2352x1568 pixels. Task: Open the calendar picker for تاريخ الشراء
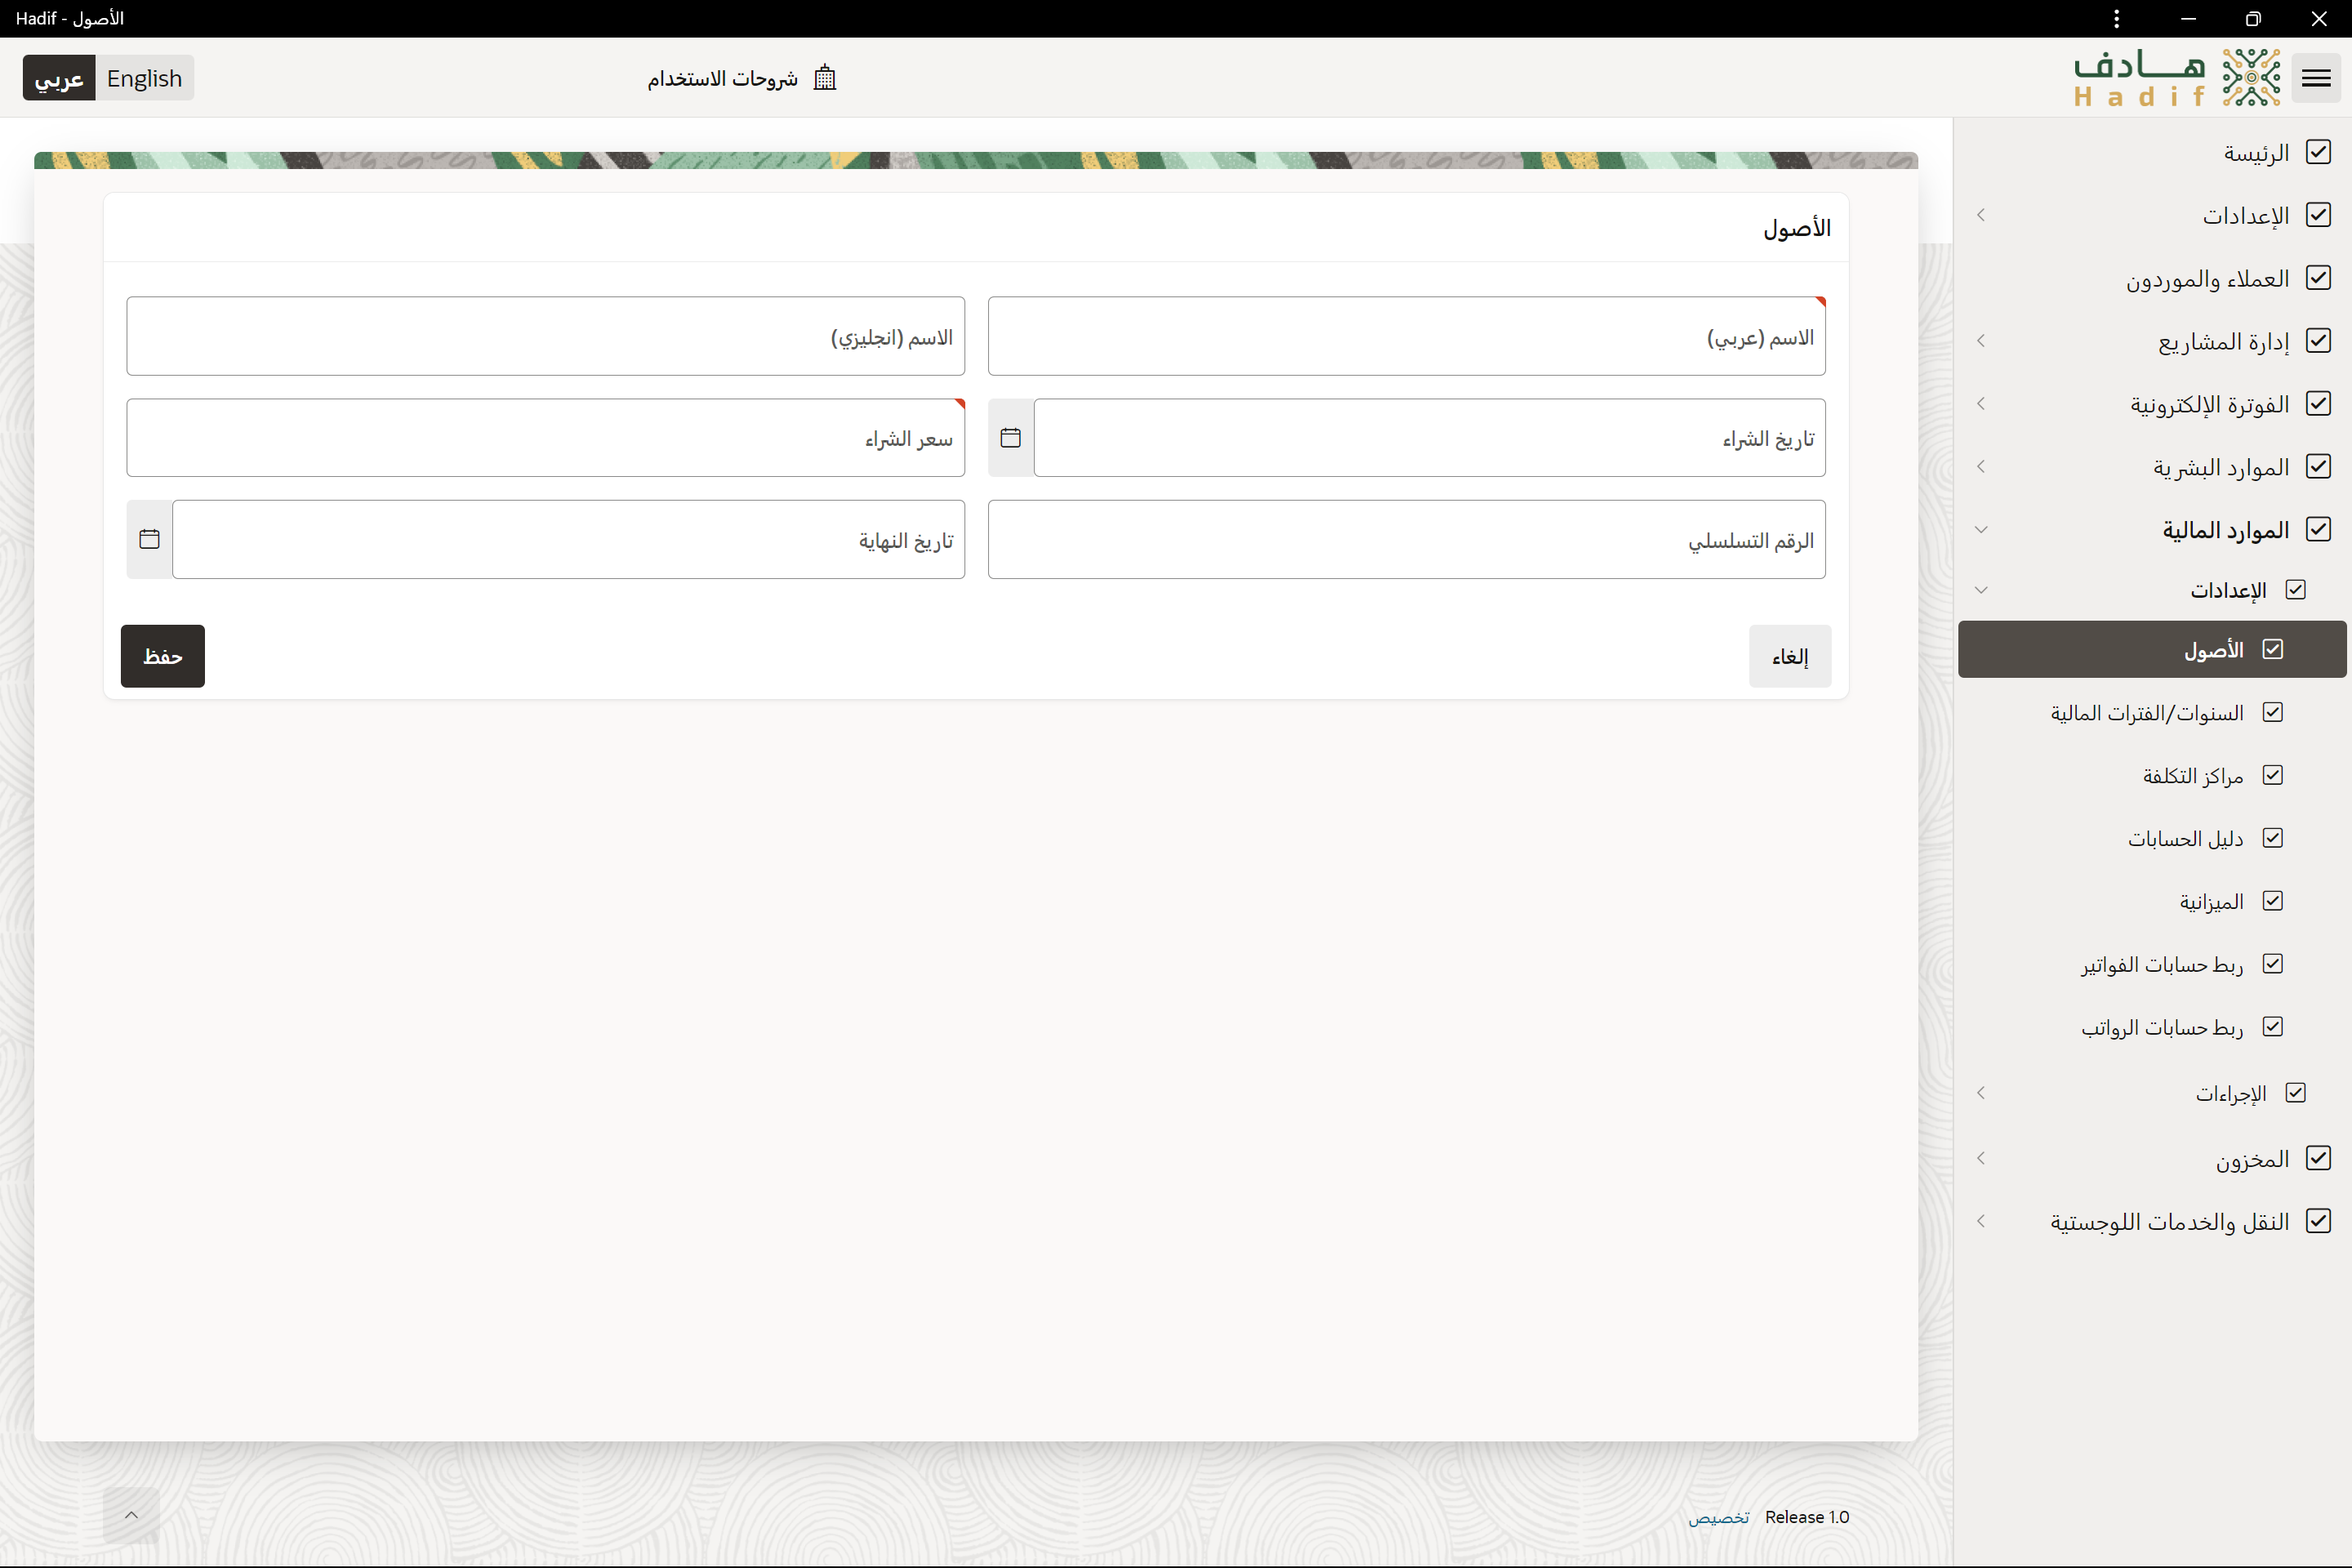click(1010, 437)
